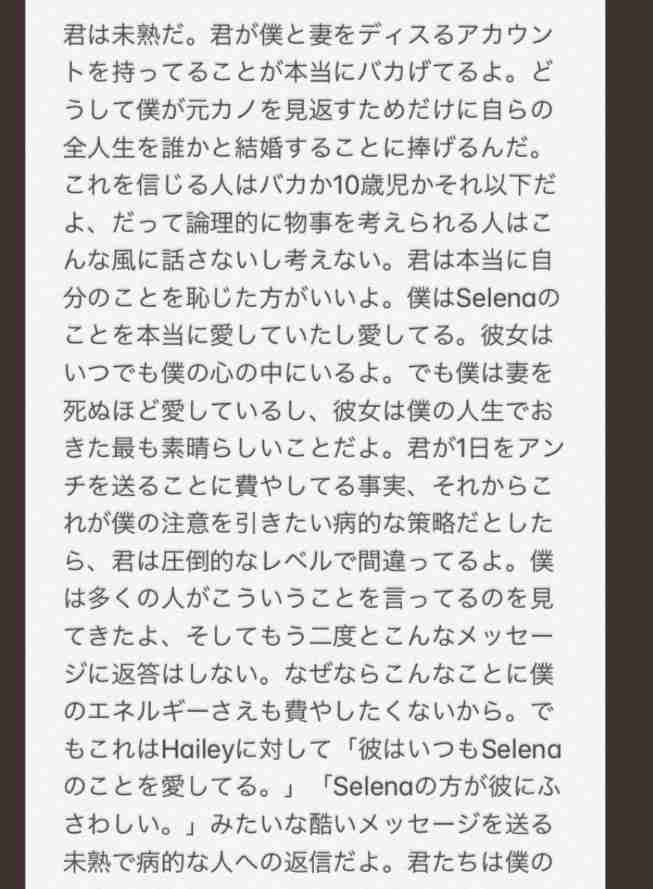The width and height of the screenshot is (653, 889).
Task: Click the word 結婚 in the text
Action: [260, 147]
